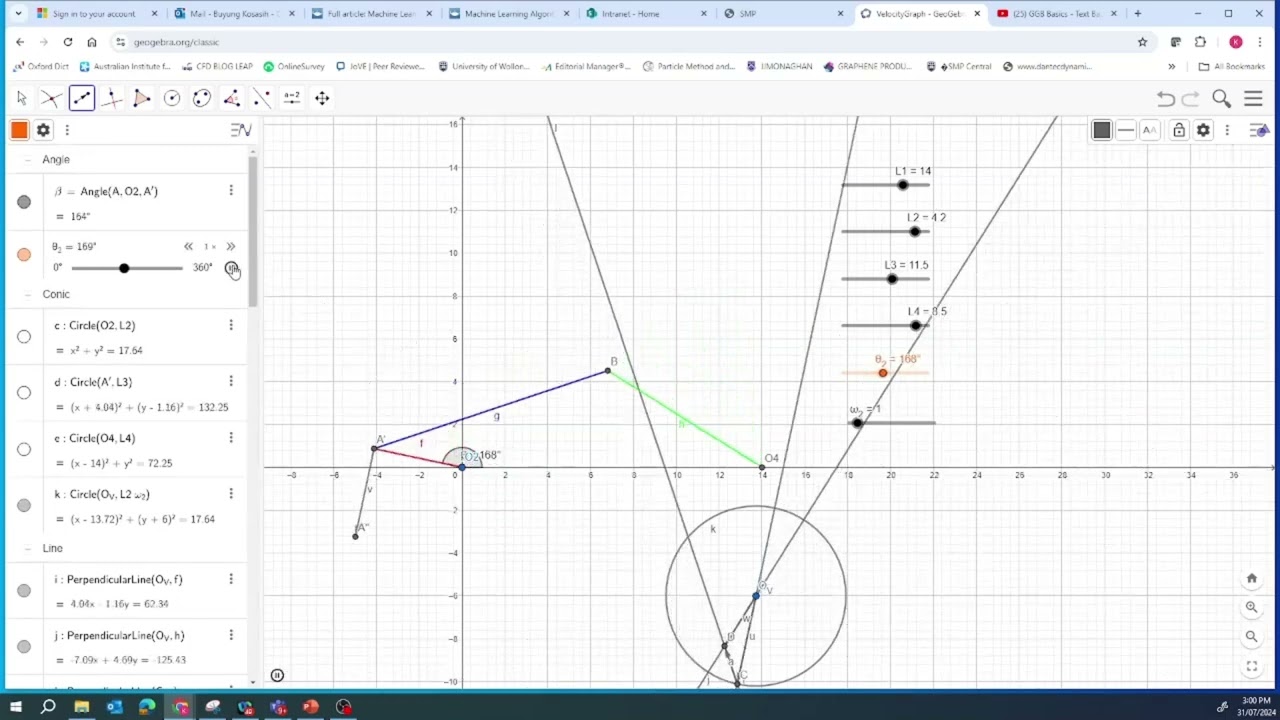
Task: Zoom out on graphics view
Action: 1252,636
